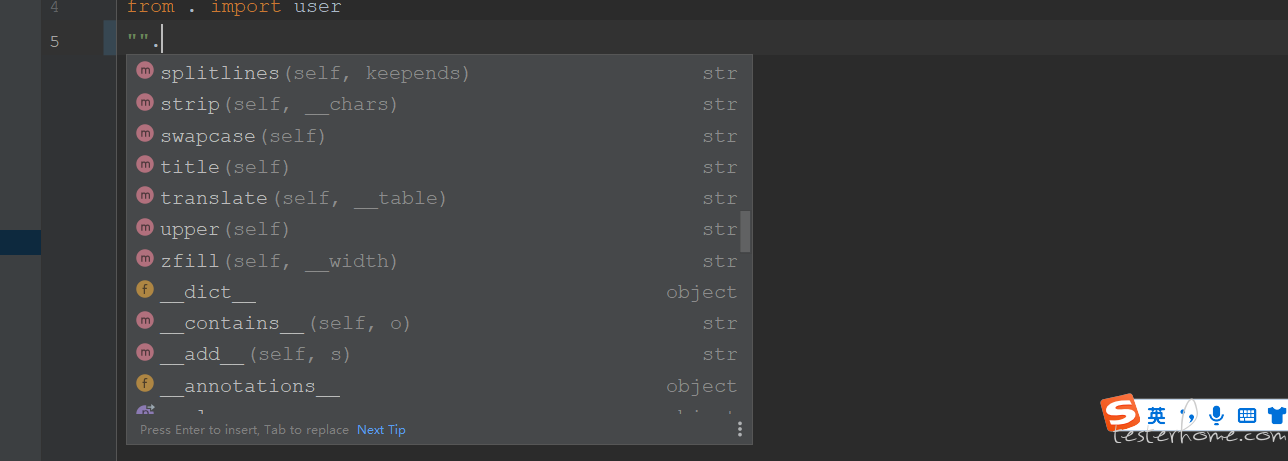
Task: Open the Next Tip link
Action: (381, 430)
